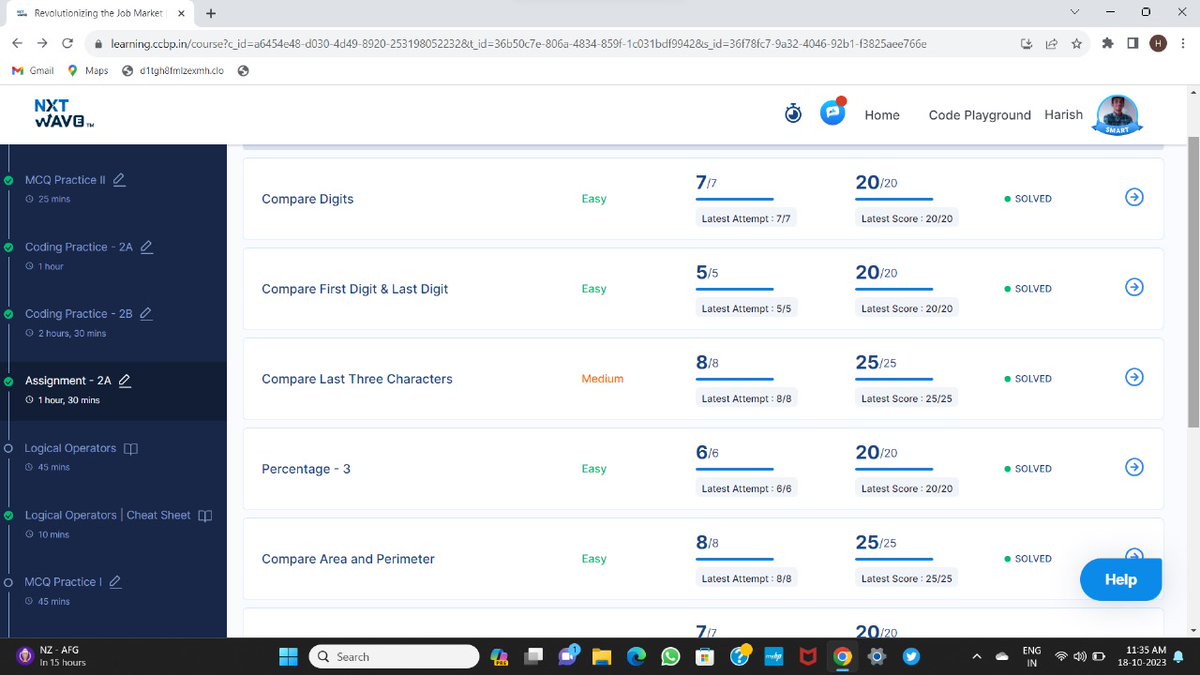The image size is (1200, 675).
Task: Open Microsoft Edge from the taskbar
Action: pos(636,656)
